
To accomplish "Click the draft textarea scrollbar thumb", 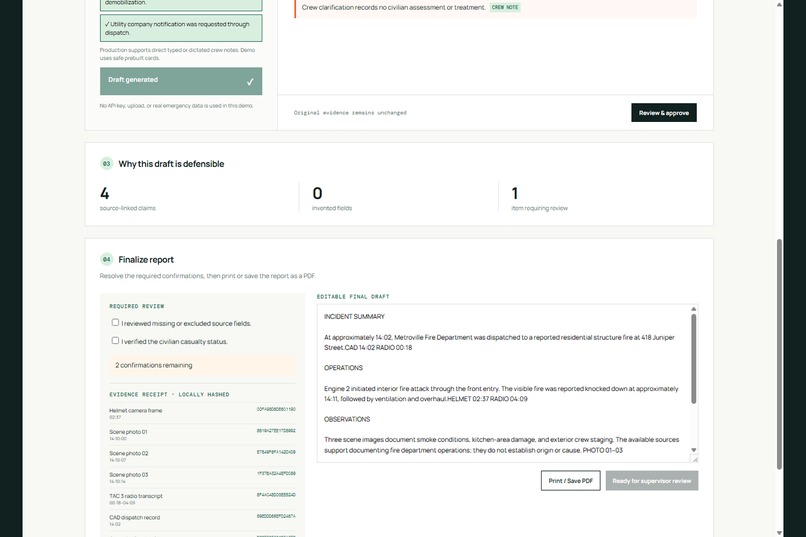I will (693, 359).
